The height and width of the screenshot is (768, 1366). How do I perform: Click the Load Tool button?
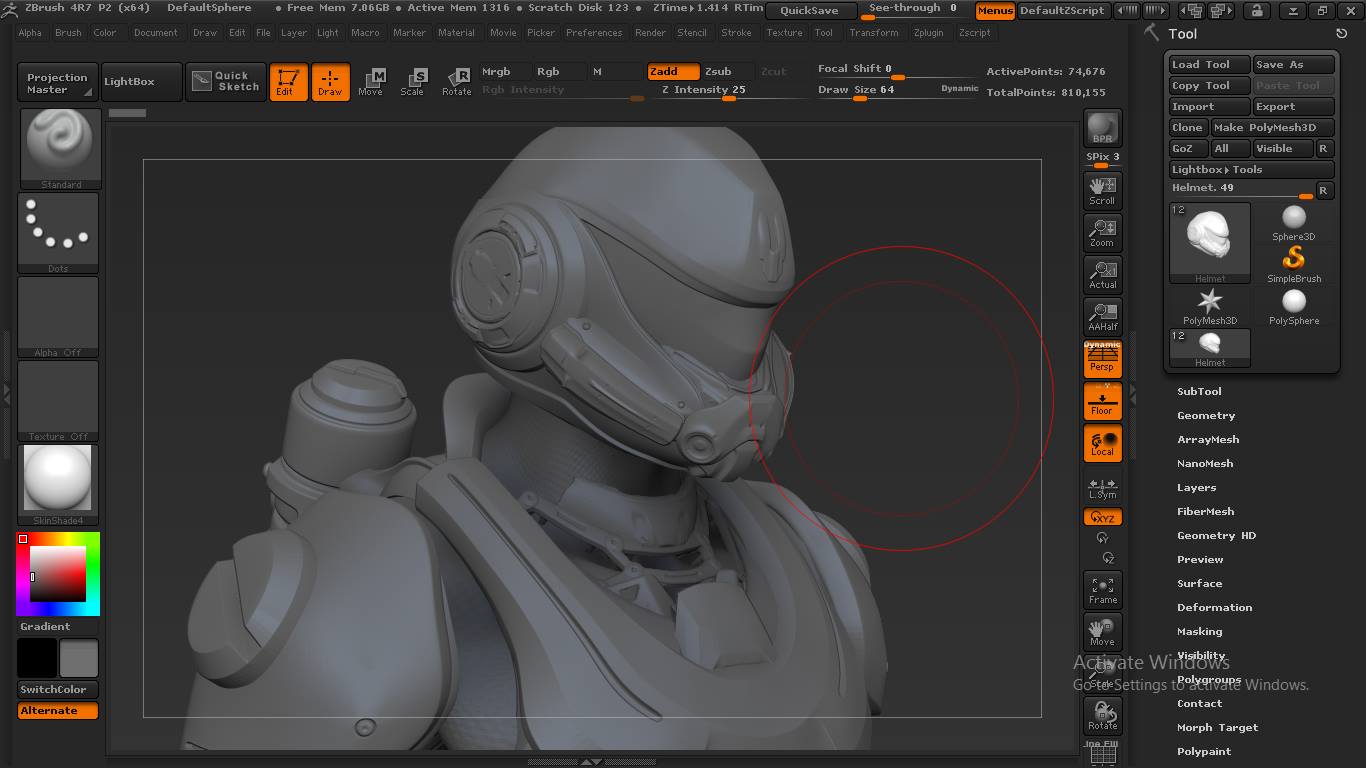point(1210,65)
